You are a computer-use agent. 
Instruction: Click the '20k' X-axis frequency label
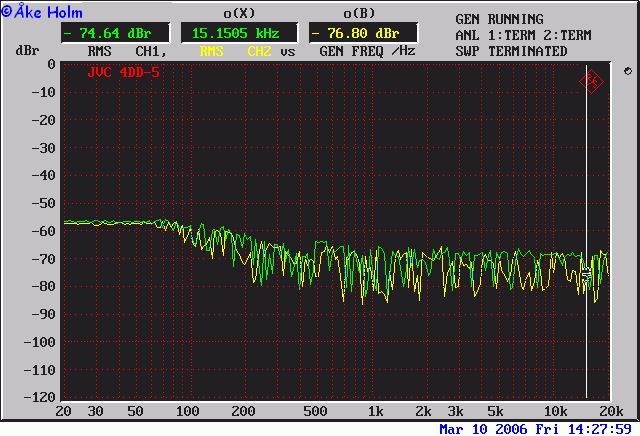pyautogui.click(x=611, y=411)
